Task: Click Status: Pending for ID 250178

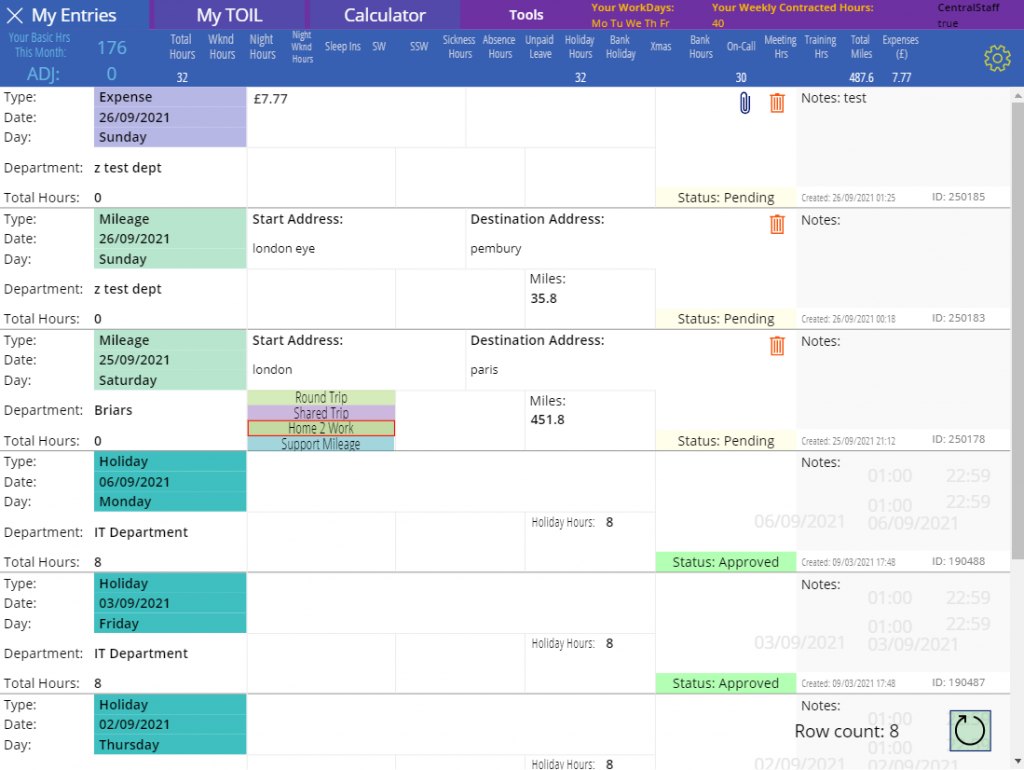Action: tap(726, 441)
